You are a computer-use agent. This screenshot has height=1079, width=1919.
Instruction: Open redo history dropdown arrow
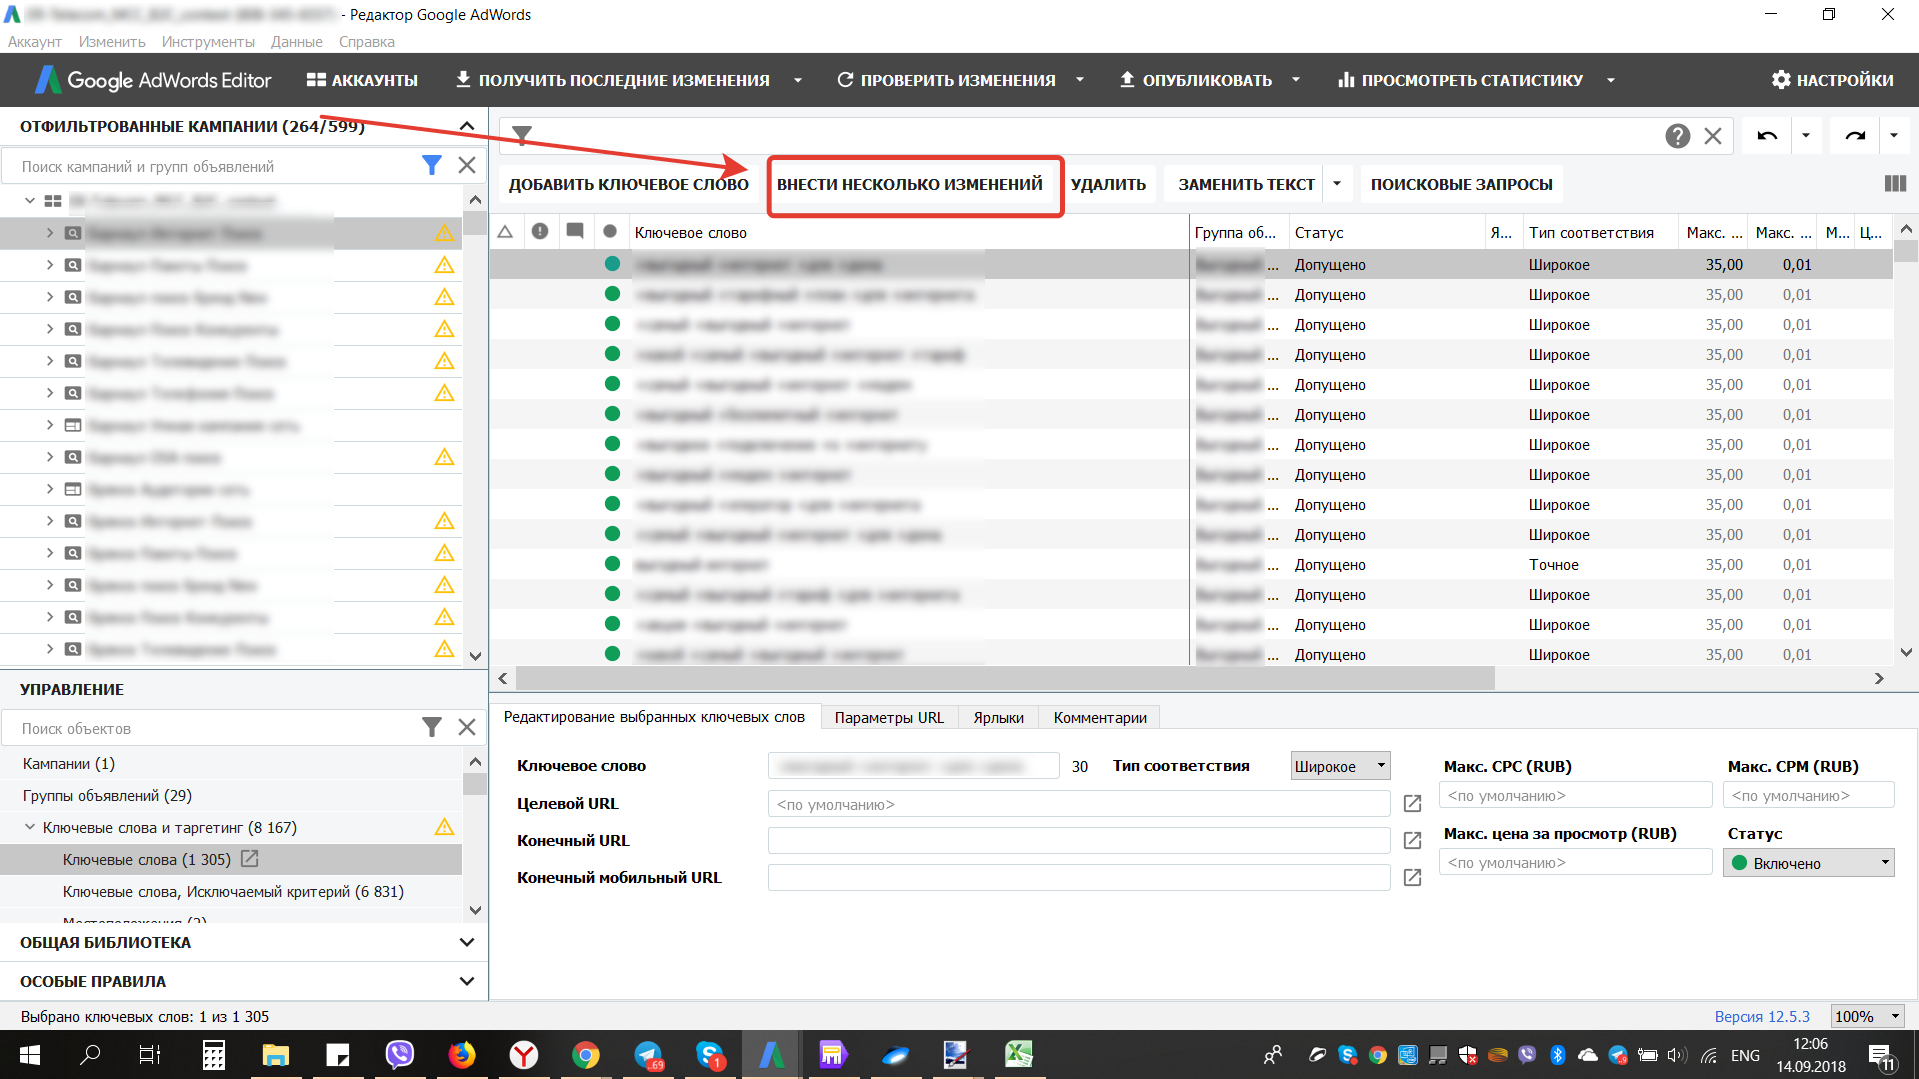1894,136
